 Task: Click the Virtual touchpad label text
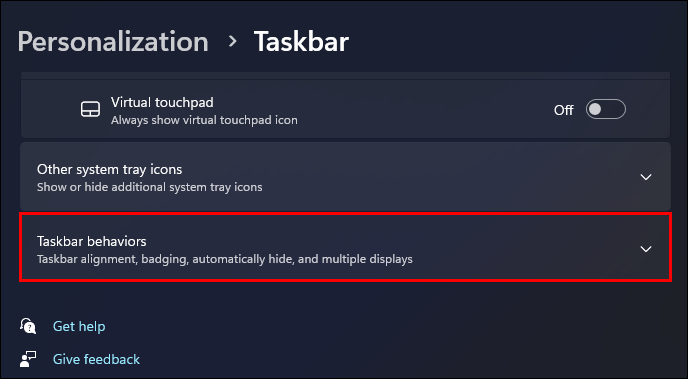tap(162, 103)
